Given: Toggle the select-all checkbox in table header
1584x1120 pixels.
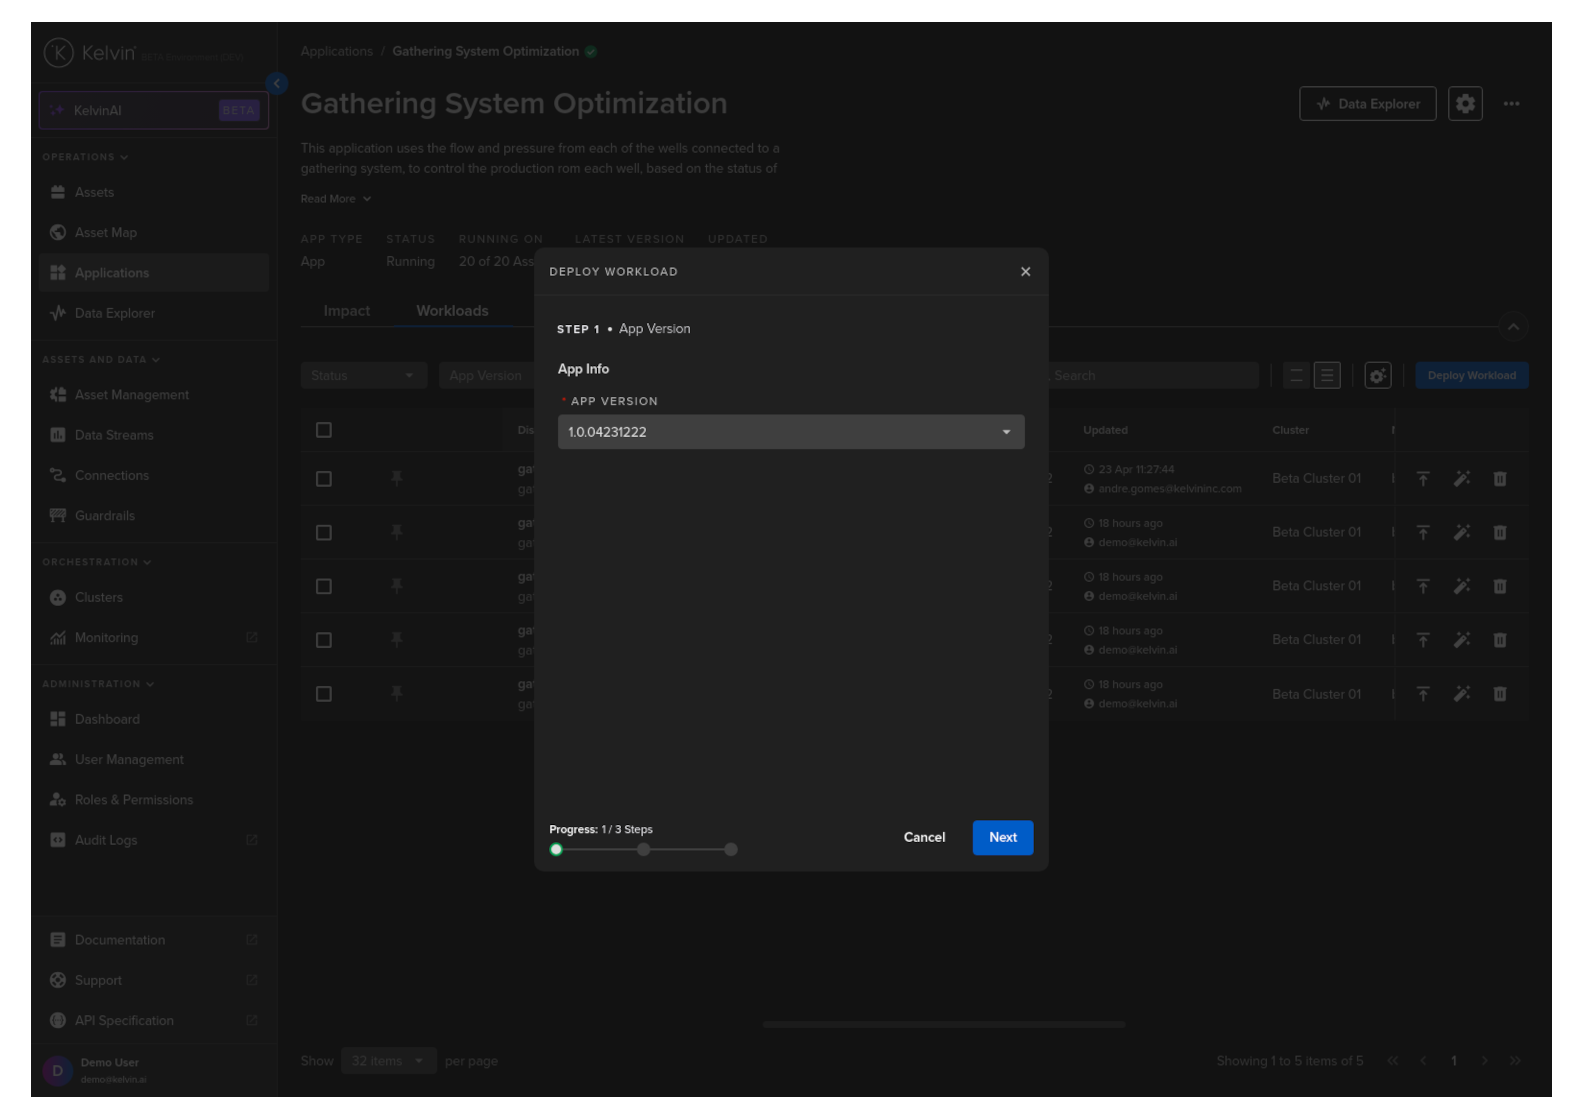Looking at the screenshot, I should [x=324, y=430].
